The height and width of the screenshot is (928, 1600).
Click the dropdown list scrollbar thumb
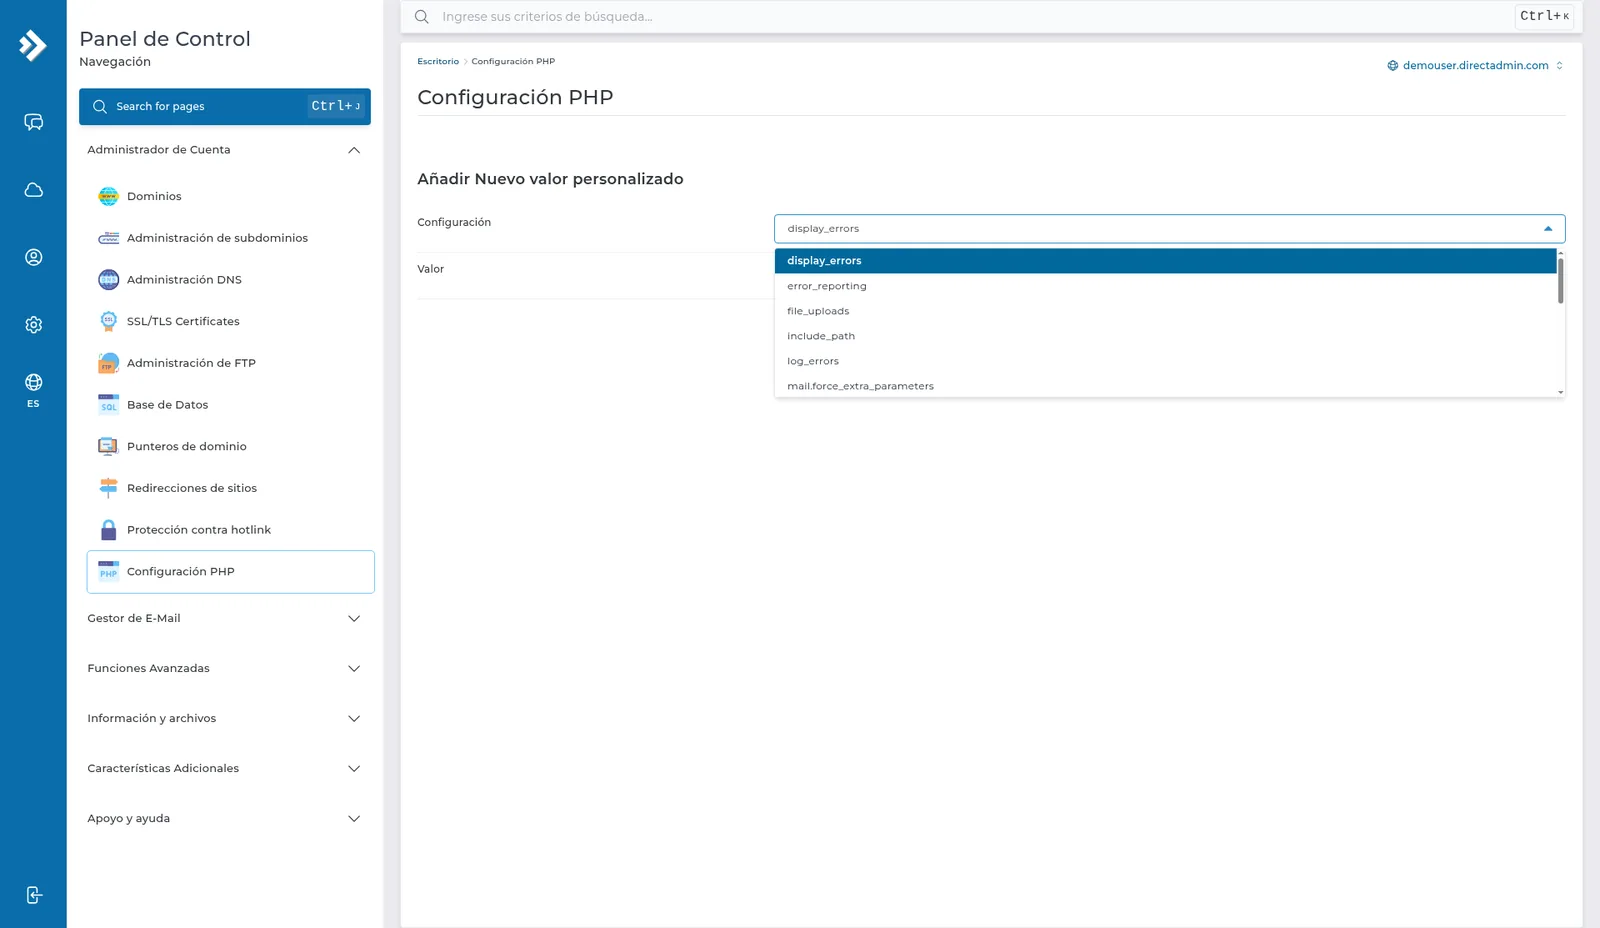click(1560, 281)
